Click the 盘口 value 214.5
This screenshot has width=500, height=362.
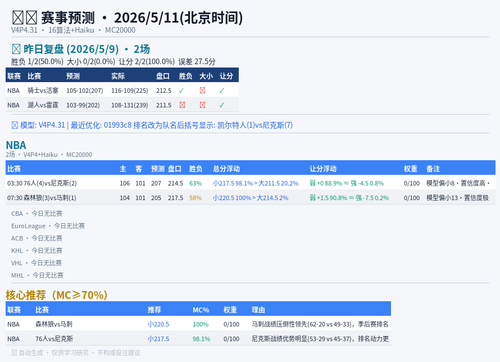click(x=175, y=183)
